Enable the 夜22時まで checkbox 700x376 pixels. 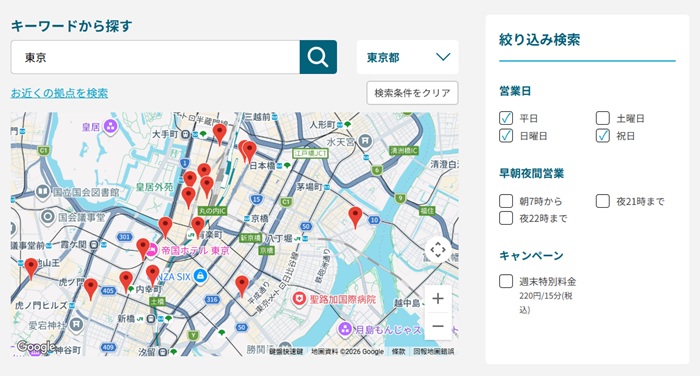tap(506, 218)
